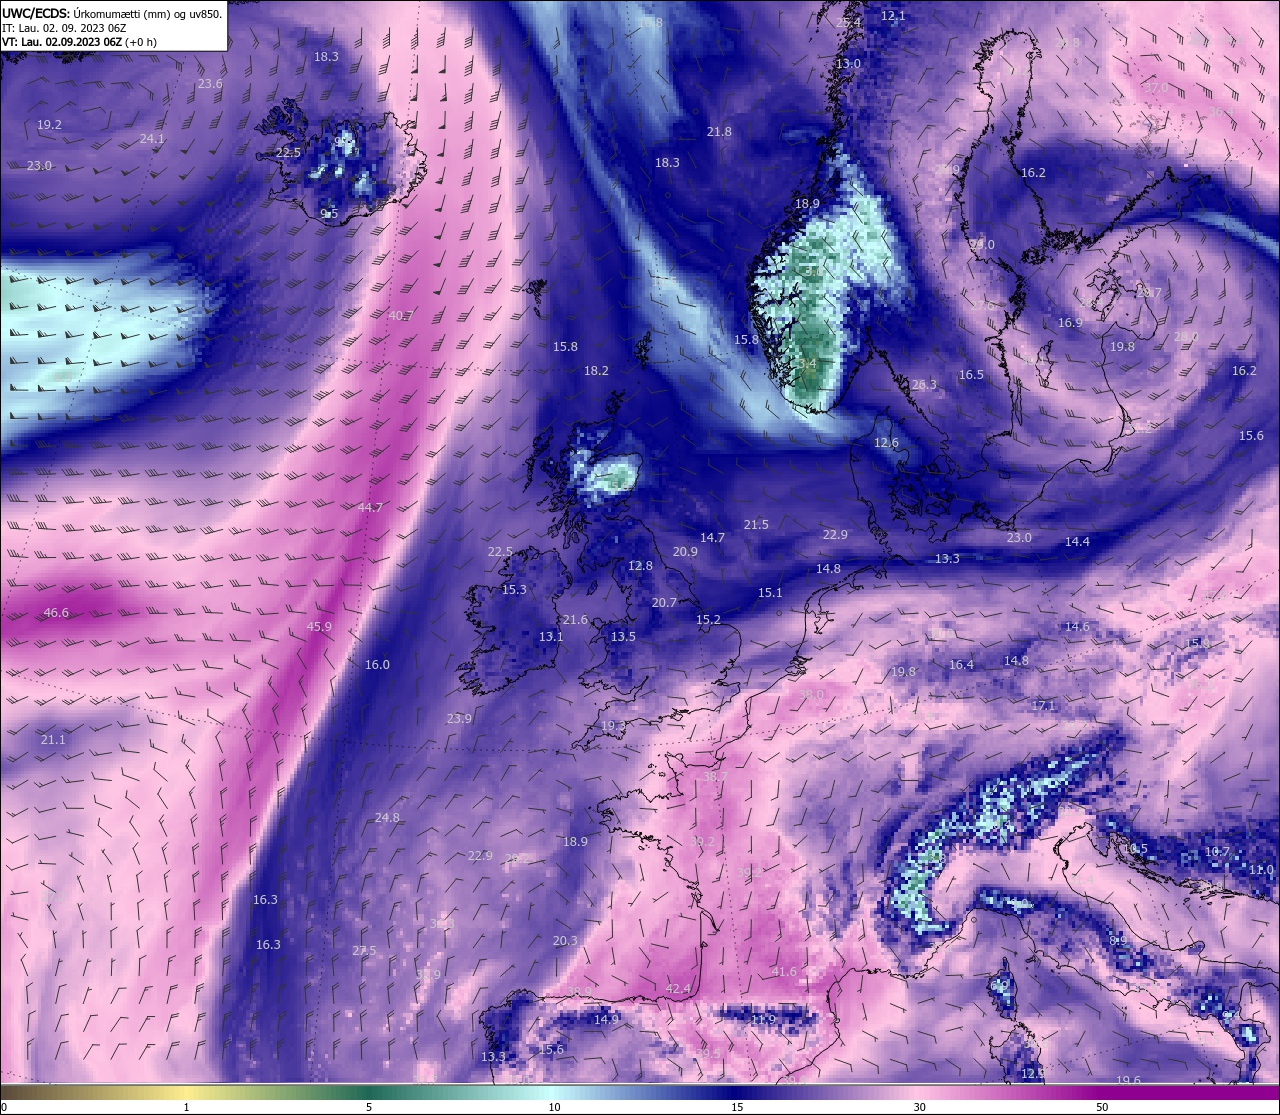This screenshot has width=1280, height=1115.
Task: Click the 40.7 value label
Action: click(400, 316)
